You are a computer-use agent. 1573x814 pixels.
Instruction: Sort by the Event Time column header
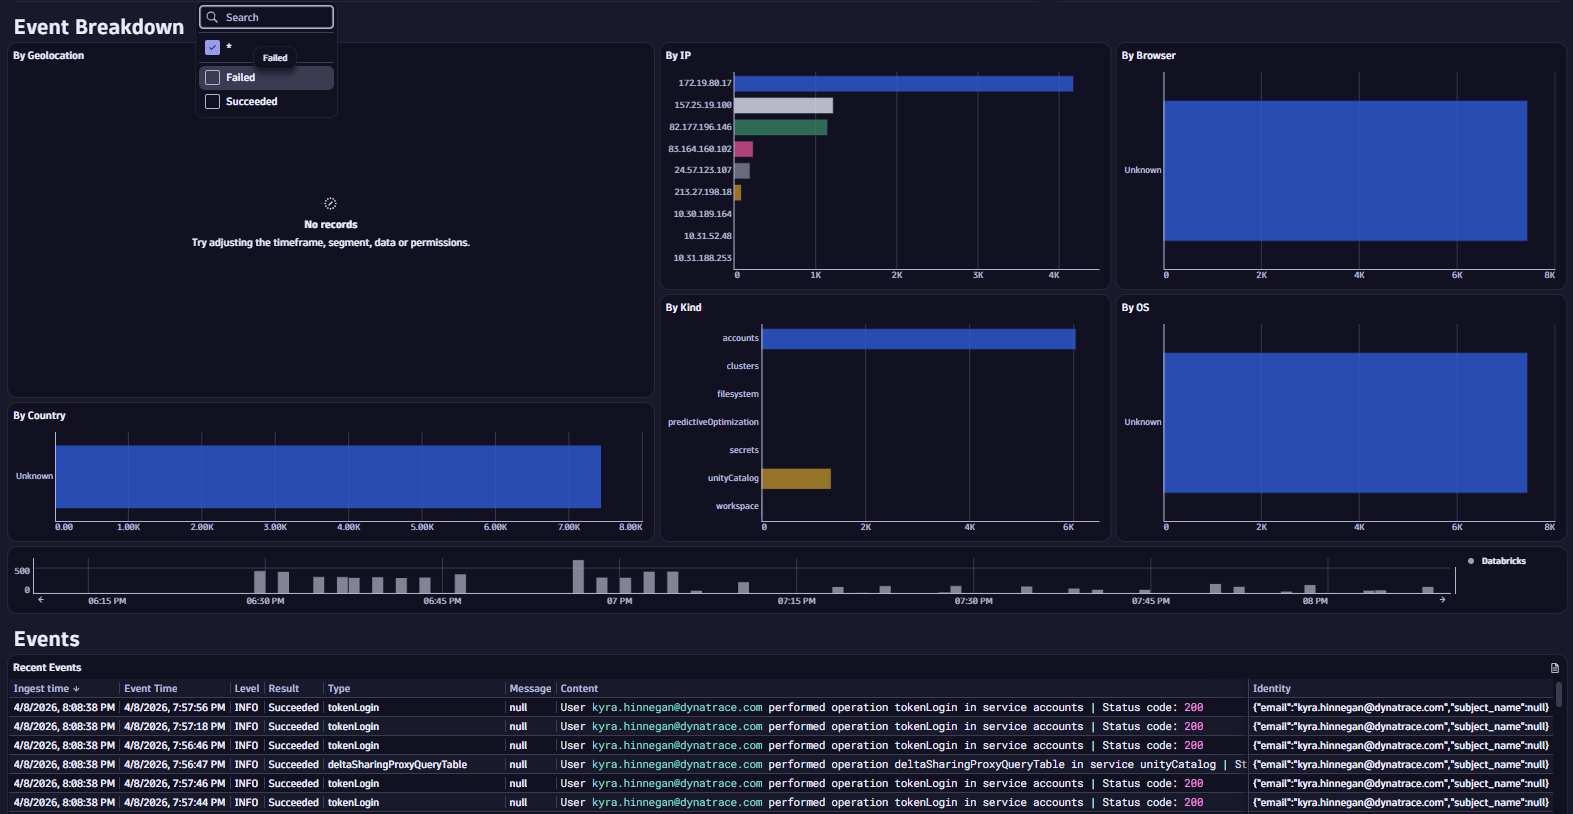pyautogui.click(x=150, y=689)
